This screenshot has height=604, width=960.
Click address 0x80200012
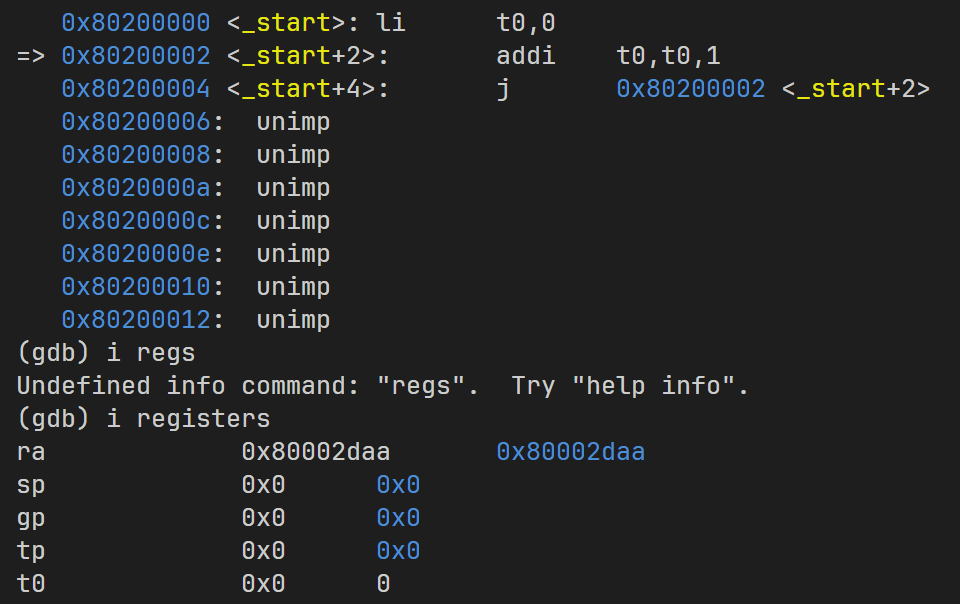point(135,320)
